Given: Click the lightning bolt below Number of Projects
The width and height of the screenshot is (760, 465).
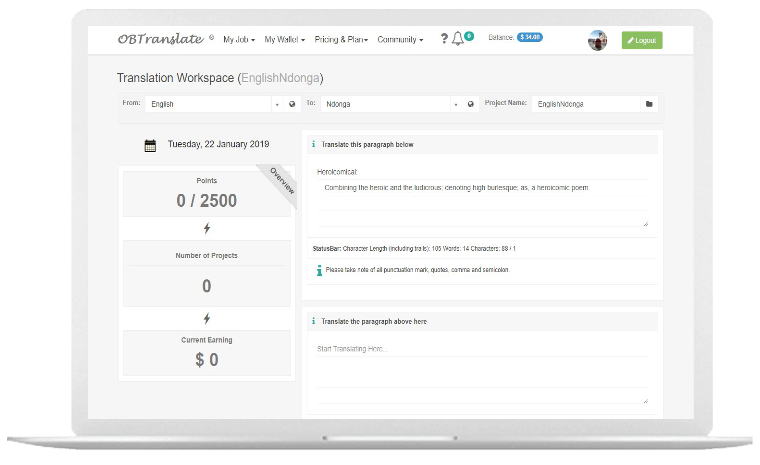Looking at the screenshot, I should 207,319.
